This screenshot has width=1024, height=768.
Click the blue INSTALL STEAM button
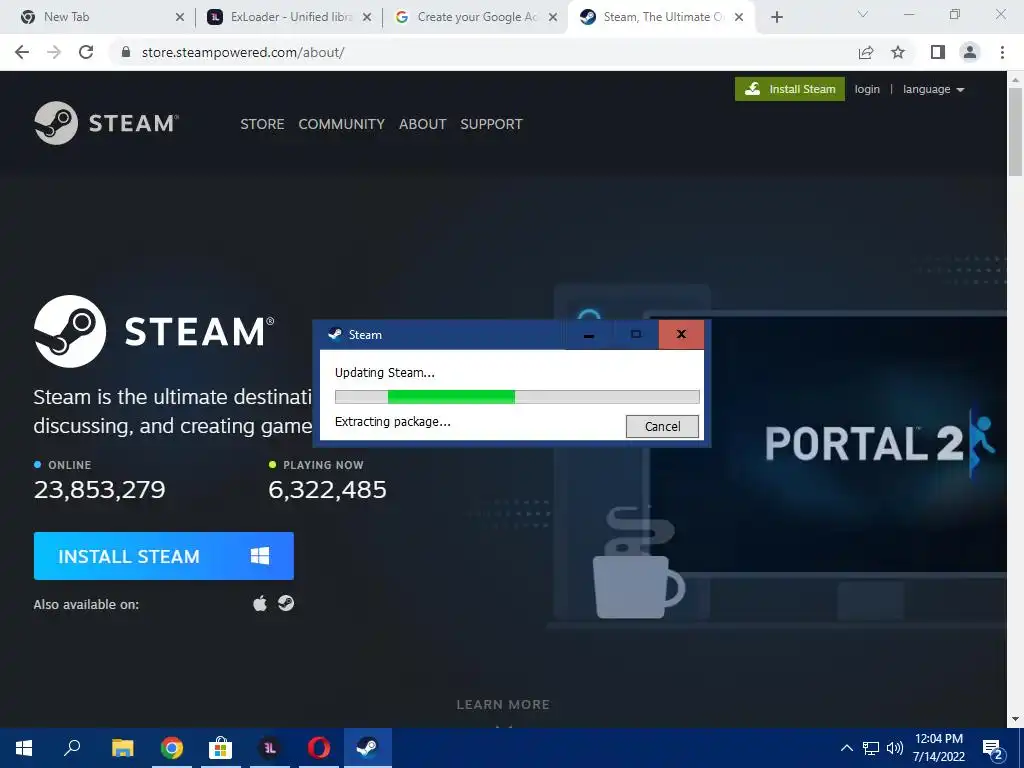click(x=163, y=556)
